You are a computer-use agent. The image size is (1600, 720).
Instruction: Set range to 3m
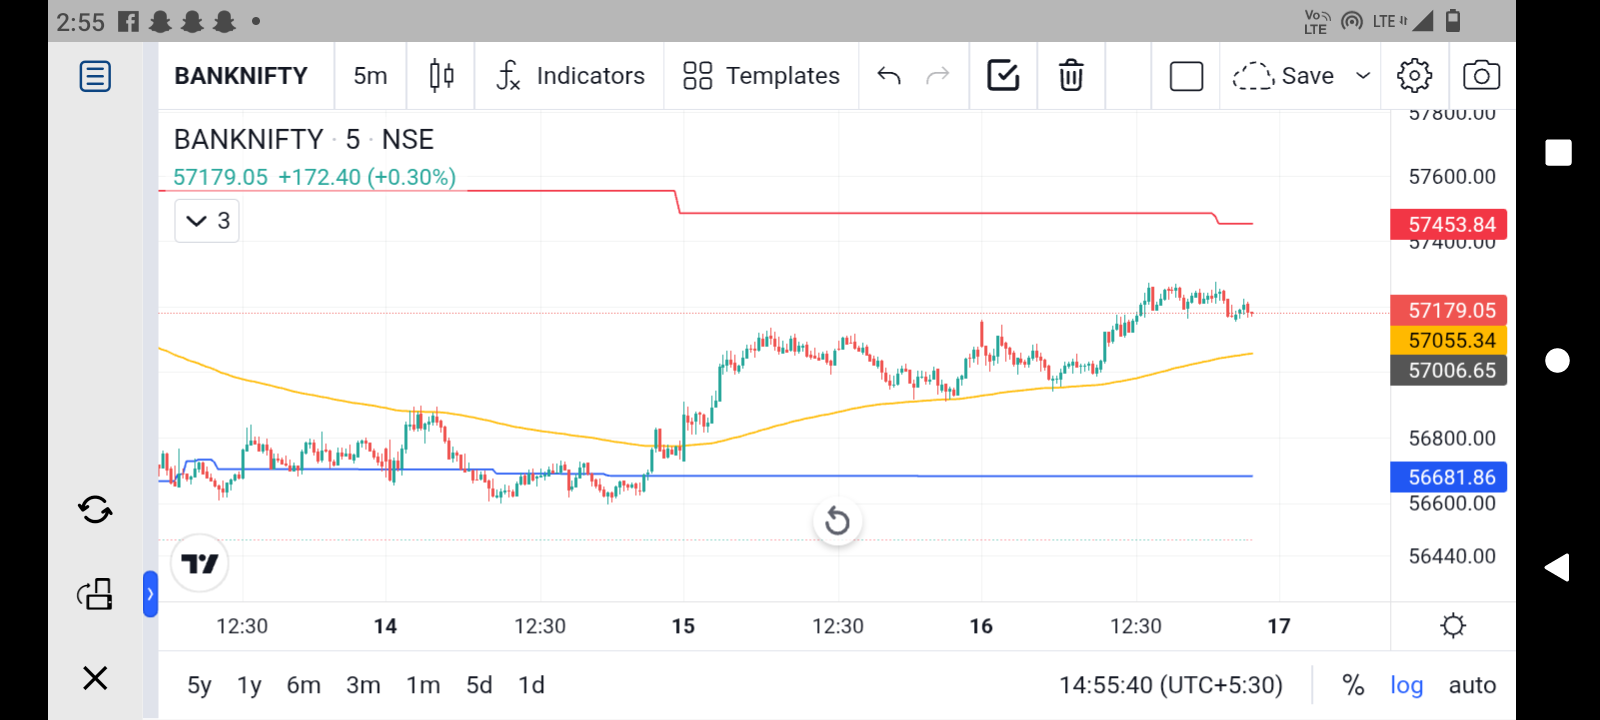[363, 685]
